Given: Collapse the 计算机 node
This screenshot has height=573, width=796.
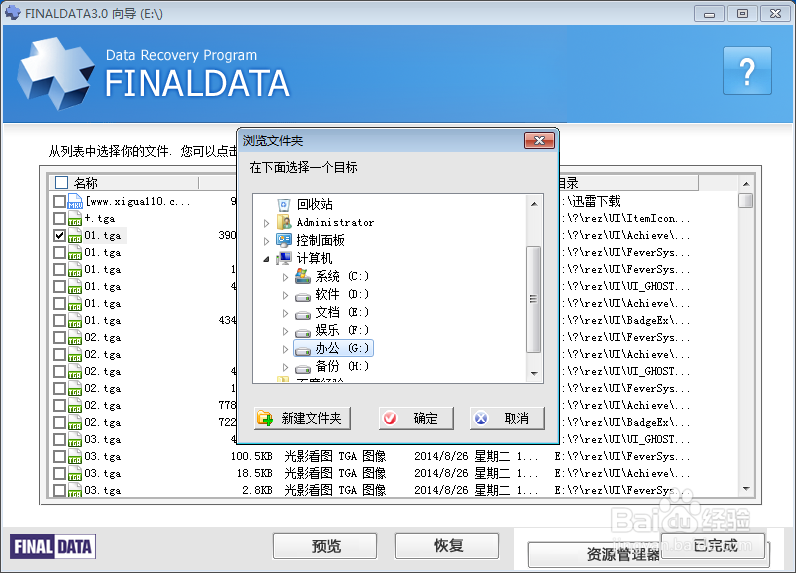Looking at the screenshot, I should coord(267,259).
